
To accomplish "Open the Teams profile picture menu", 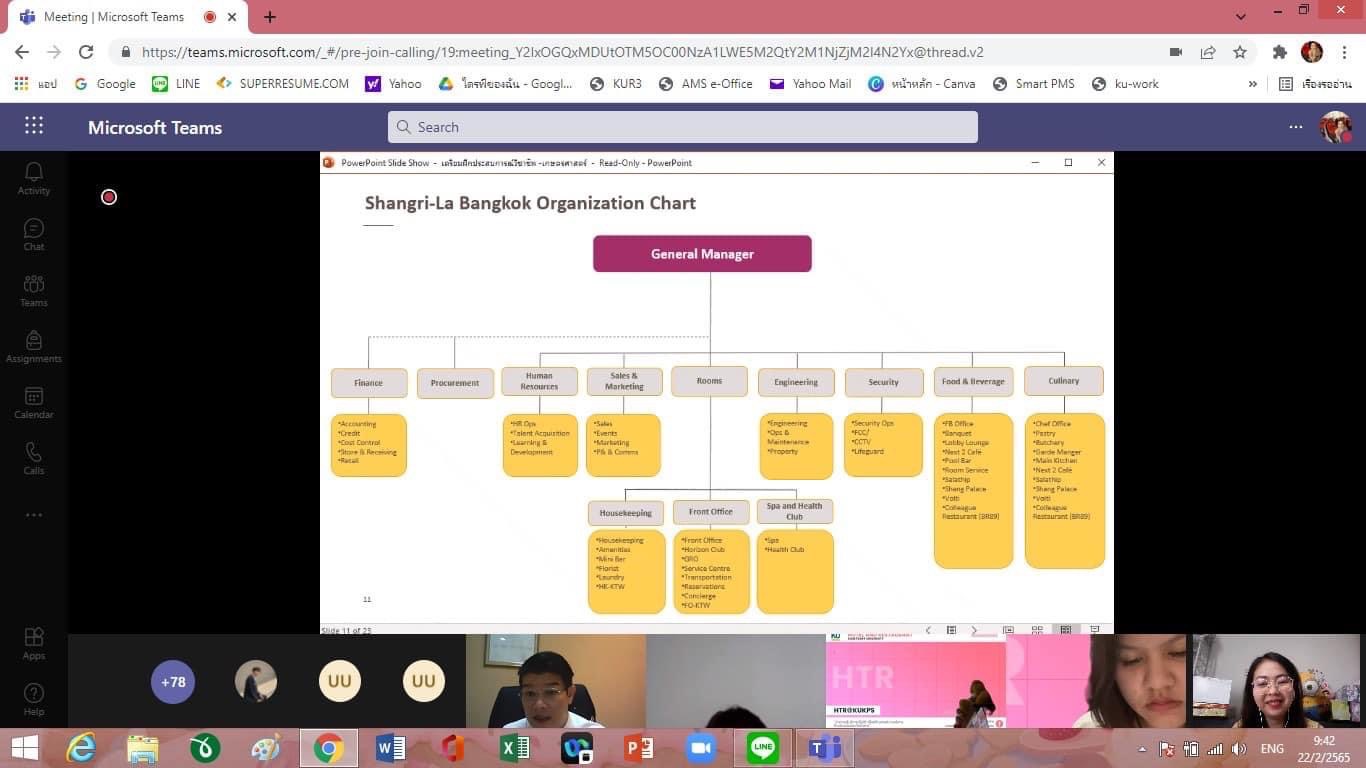I will click(1336, 127).
